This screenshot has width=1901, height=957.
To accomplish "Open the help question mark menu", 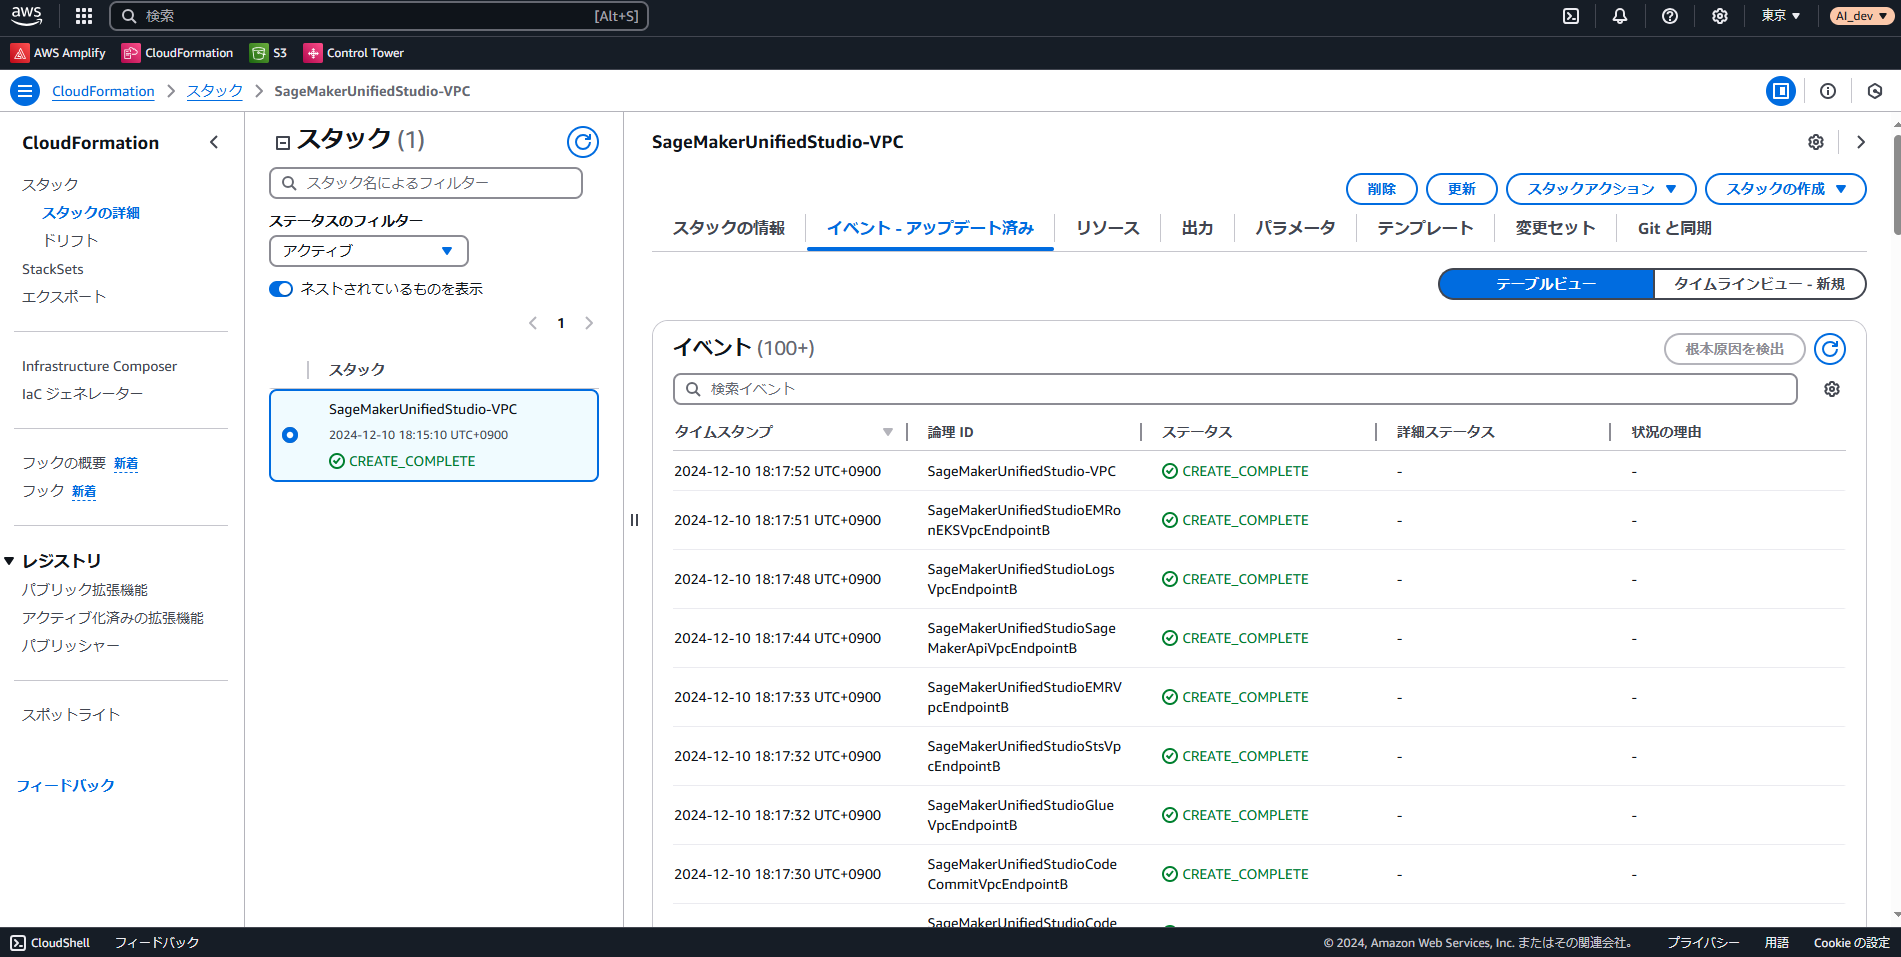I will [1670, 16].
